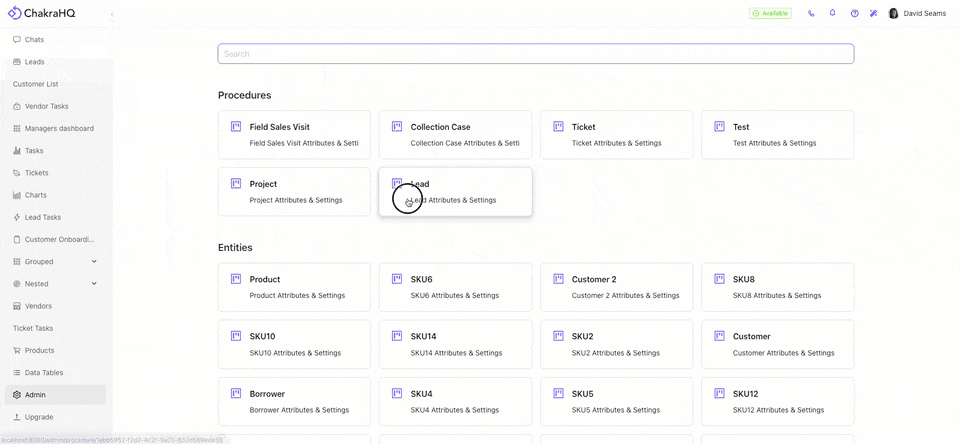Open the help question mark icon
Image resolution: width=960 pixels, height=444 pixels.
(x=854, y=14)
